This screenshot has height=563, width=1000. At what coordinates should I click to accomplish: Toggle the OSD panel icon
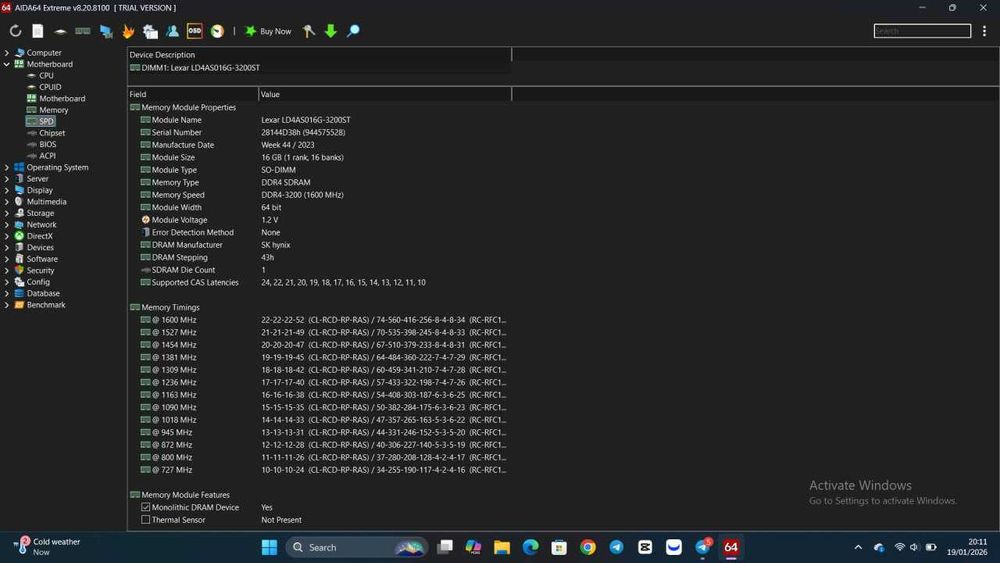tap(195, 31)
